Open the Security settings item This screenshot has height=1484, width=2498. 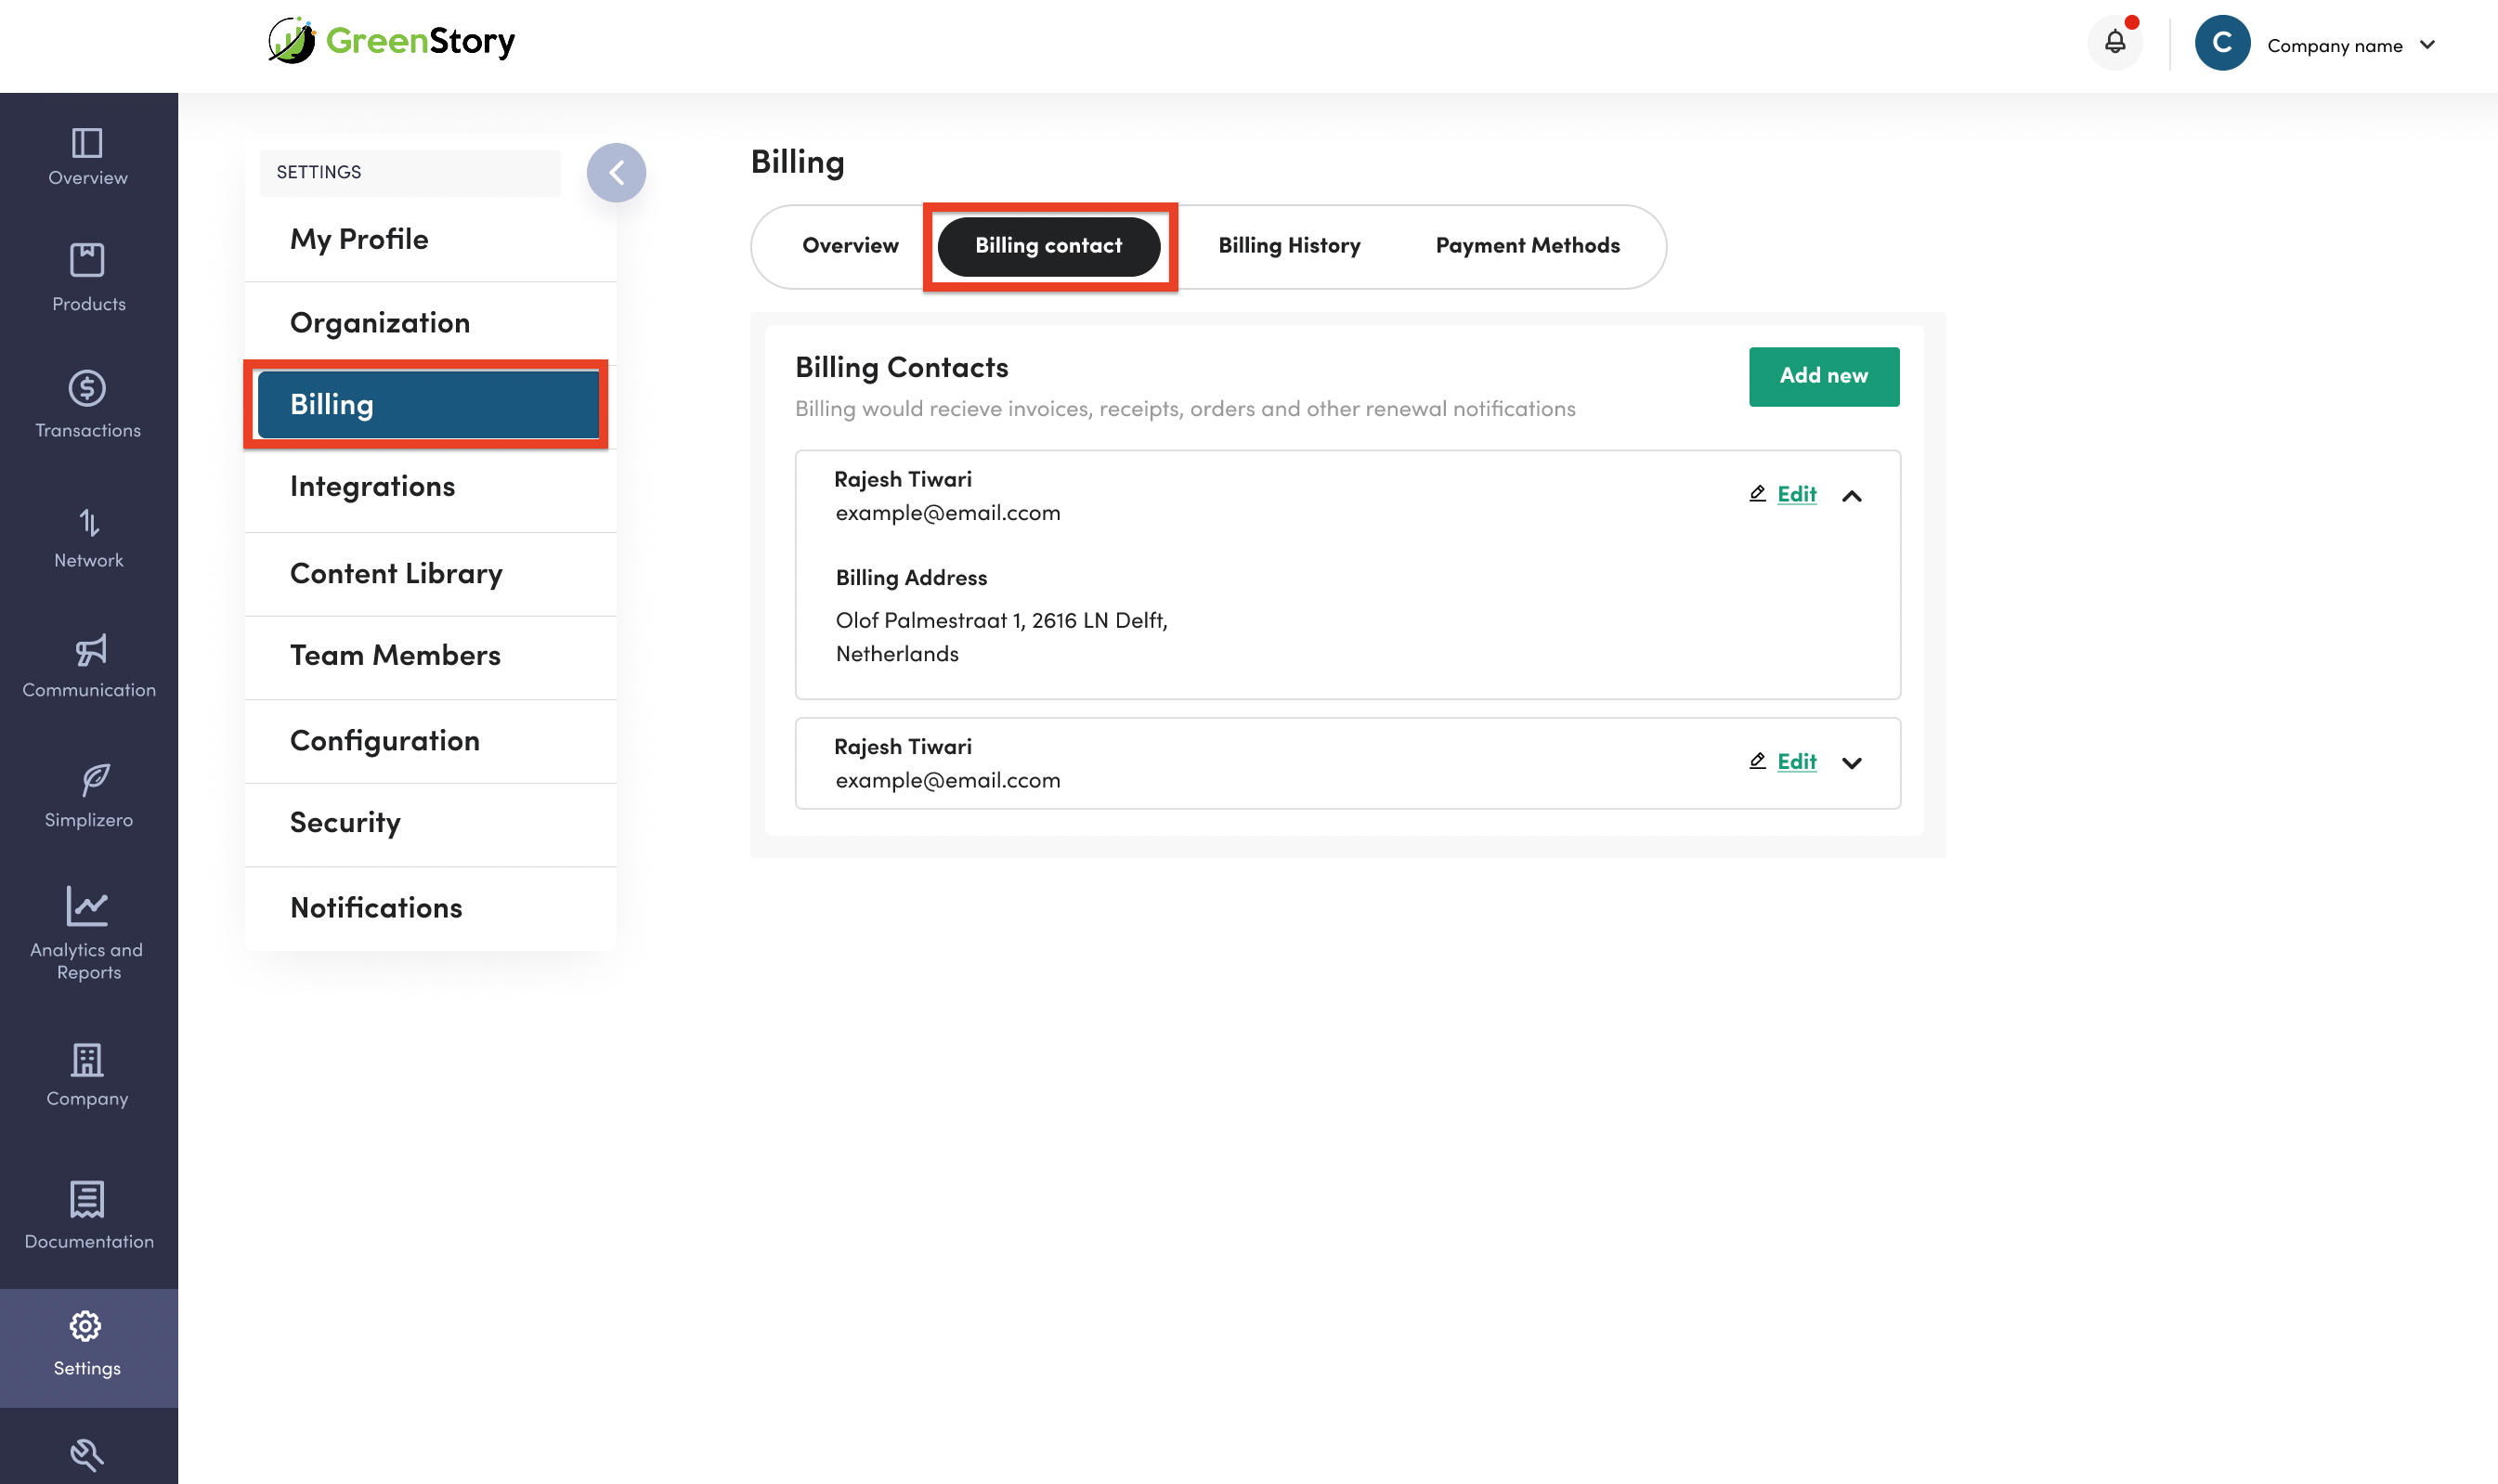tap(345, 823)
